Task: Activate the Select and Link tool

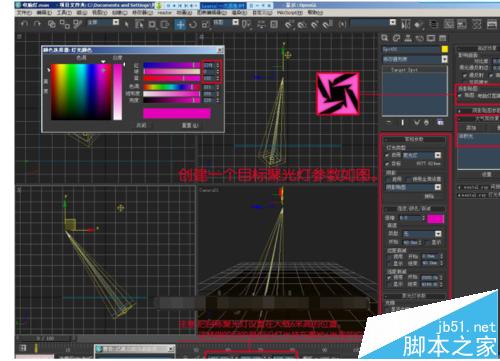Action: (51, 24)
